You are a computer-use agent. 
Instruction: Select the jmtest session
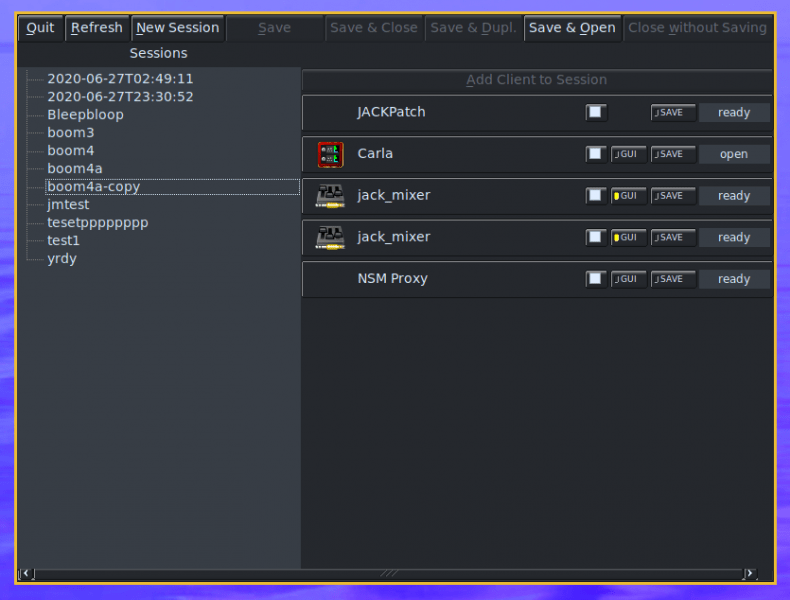click(68, 205)
